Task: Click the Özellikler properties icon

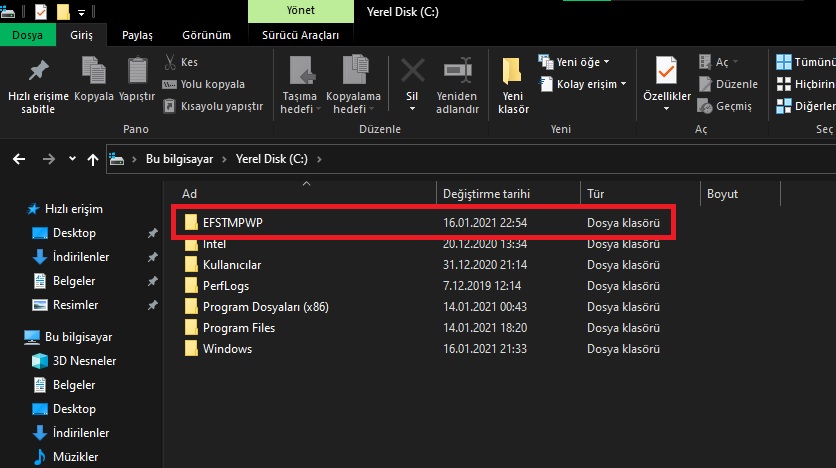Action: tap(666, 71)
